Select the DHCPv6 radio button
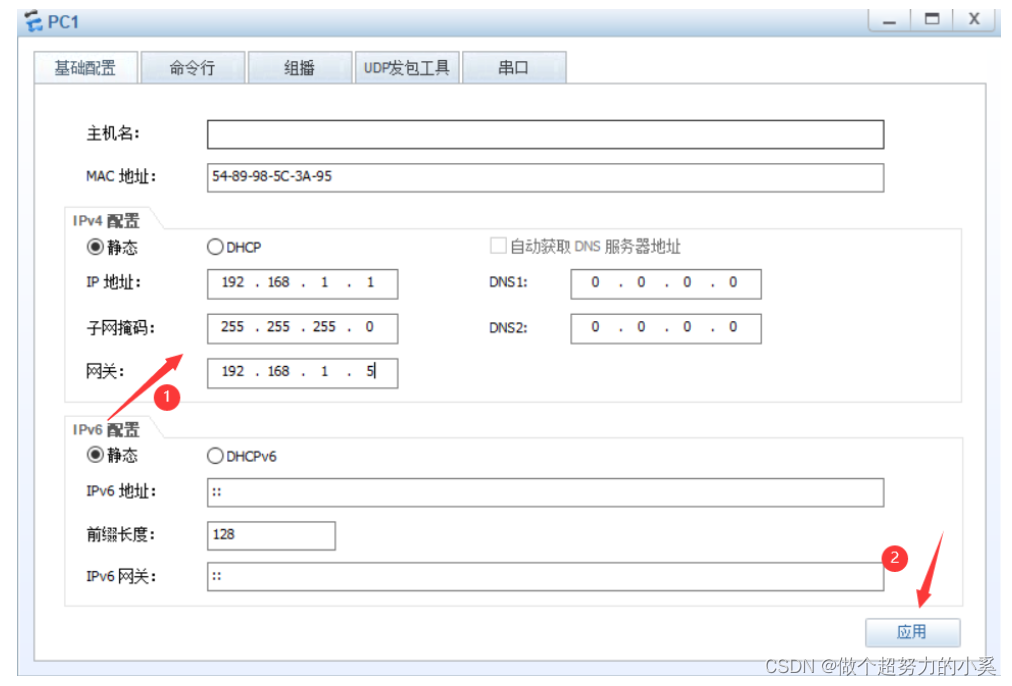Image resolution: width=1012 pixels, height=686 pixels. click(215, 456)
